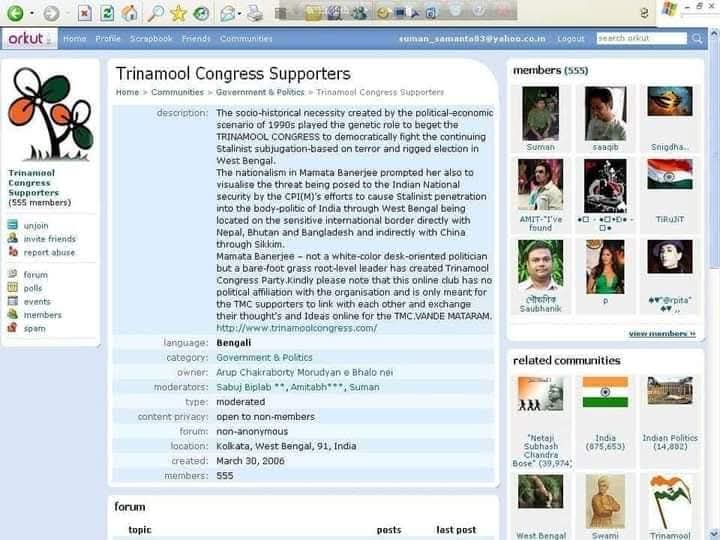The width and height of the screenshot is (720, 540).
Task: Print the page with printer icon
Action: (255, 13)
